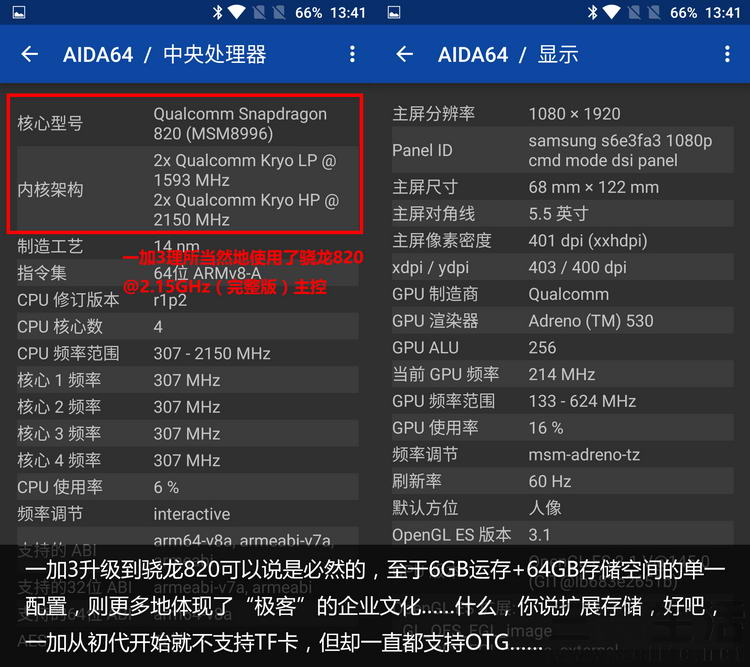Select the Panel ID samsung row
This screenshot has height=667, width=750.
(x=562, y=150)
